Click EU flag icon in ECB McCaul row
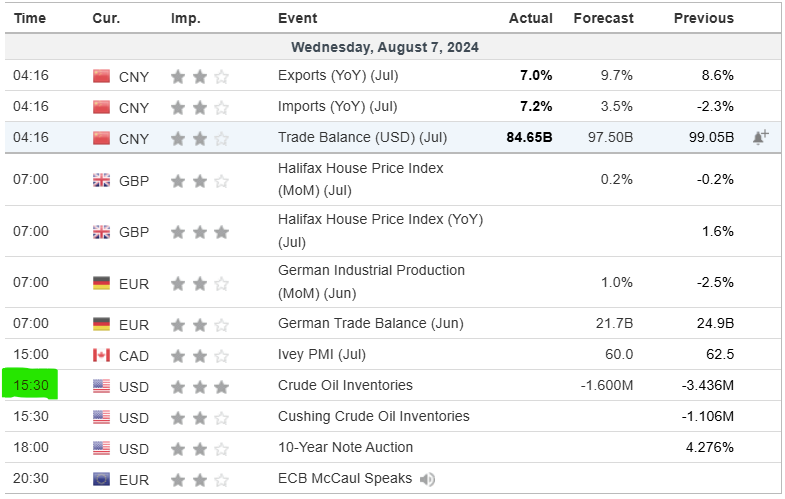 (101, 479)
